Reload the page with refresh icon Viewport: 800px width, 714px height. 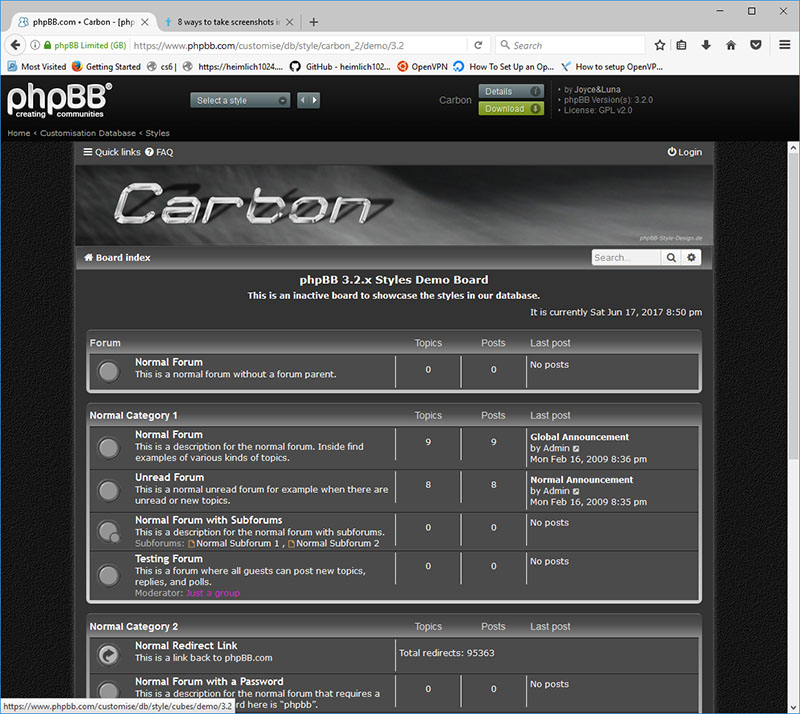point(478,45)
